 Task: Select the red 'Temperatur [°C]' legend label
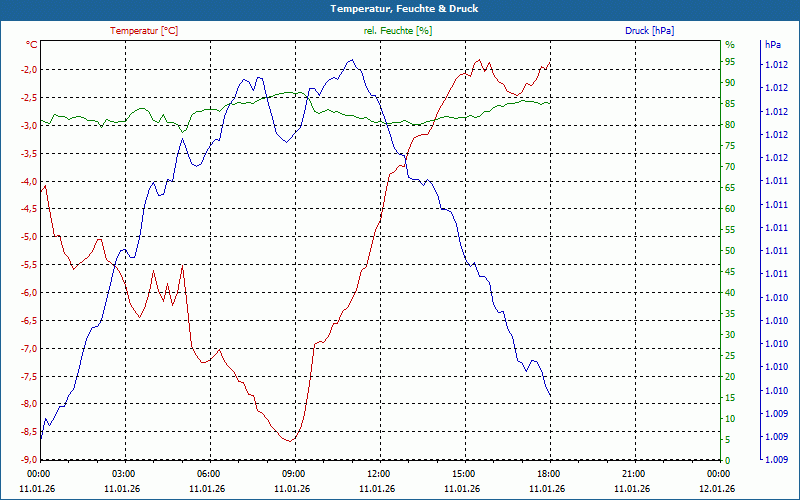[144, 31]
